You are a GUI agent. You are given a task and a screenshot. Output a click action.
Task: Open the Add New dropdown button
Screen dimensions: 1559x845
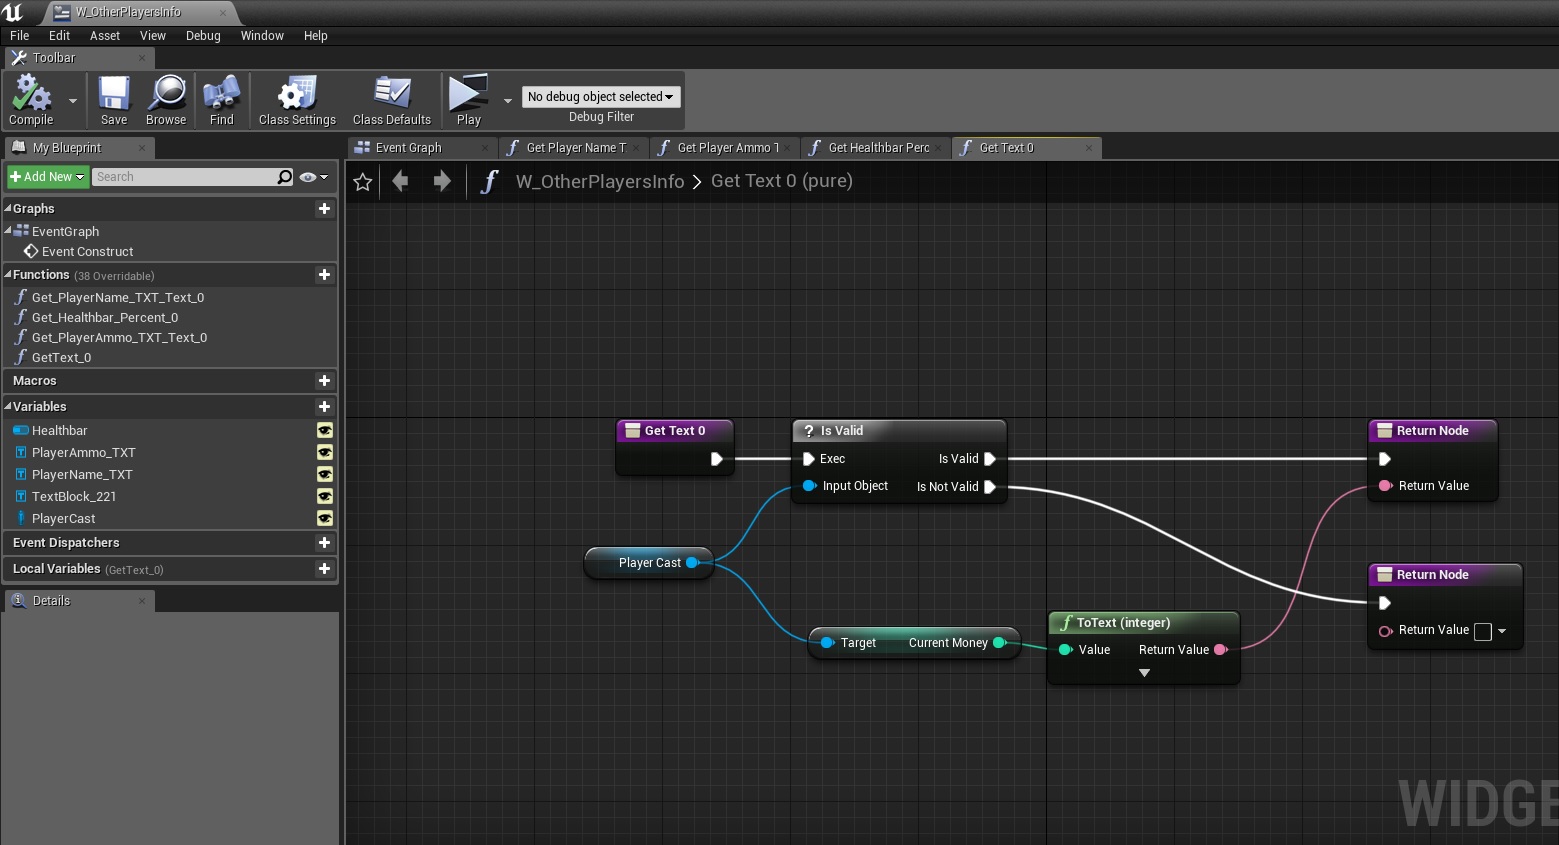tap(47, 177)
